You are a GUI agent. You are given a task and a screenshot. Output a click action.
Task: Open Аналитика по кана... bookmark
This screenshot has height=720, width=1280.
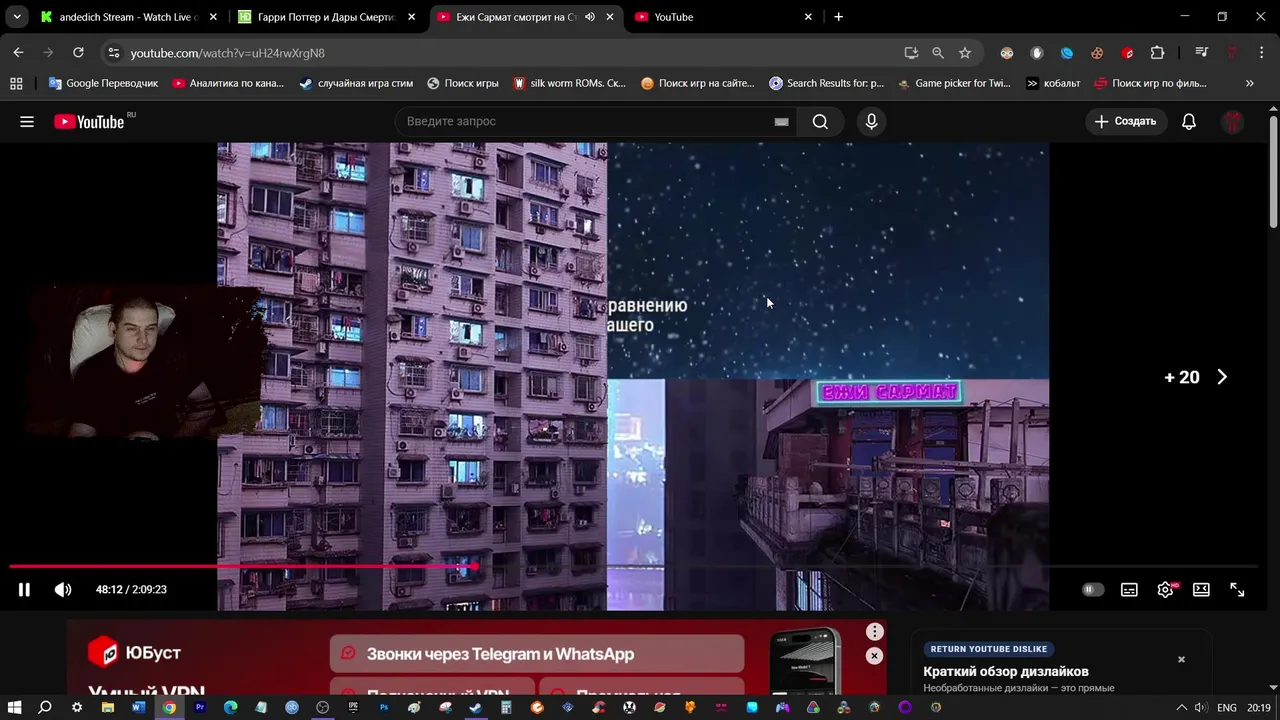(228, 83)
